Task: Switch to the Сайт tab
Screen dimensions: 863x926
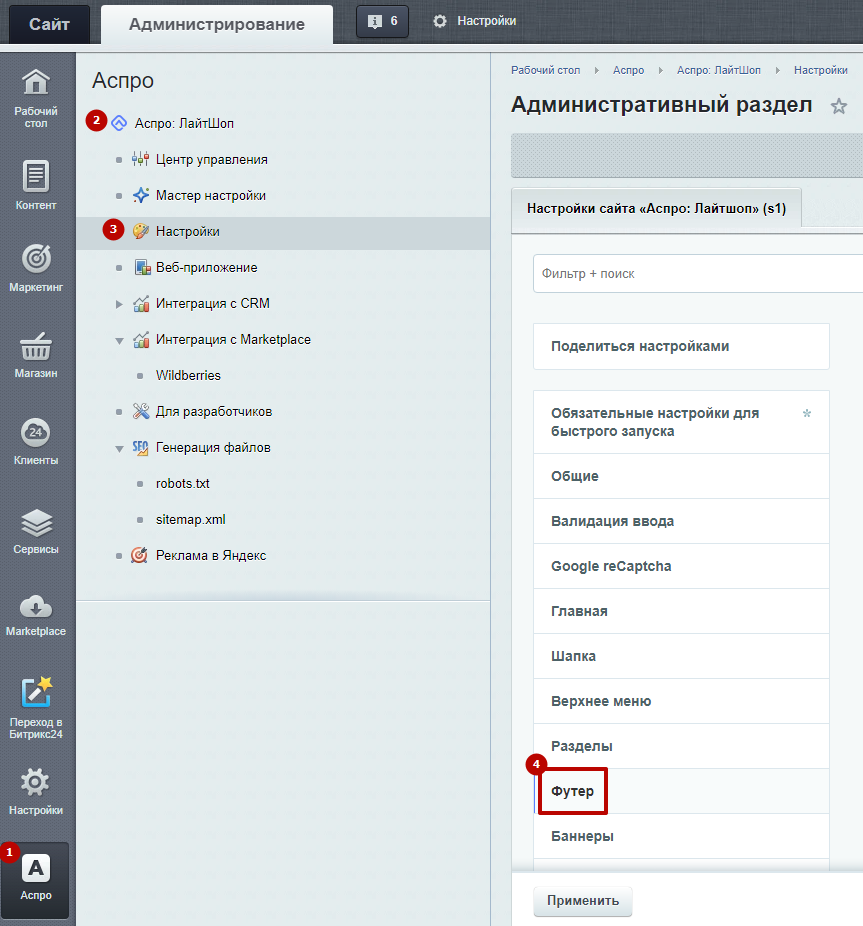Action: click(x=50, y=24)
